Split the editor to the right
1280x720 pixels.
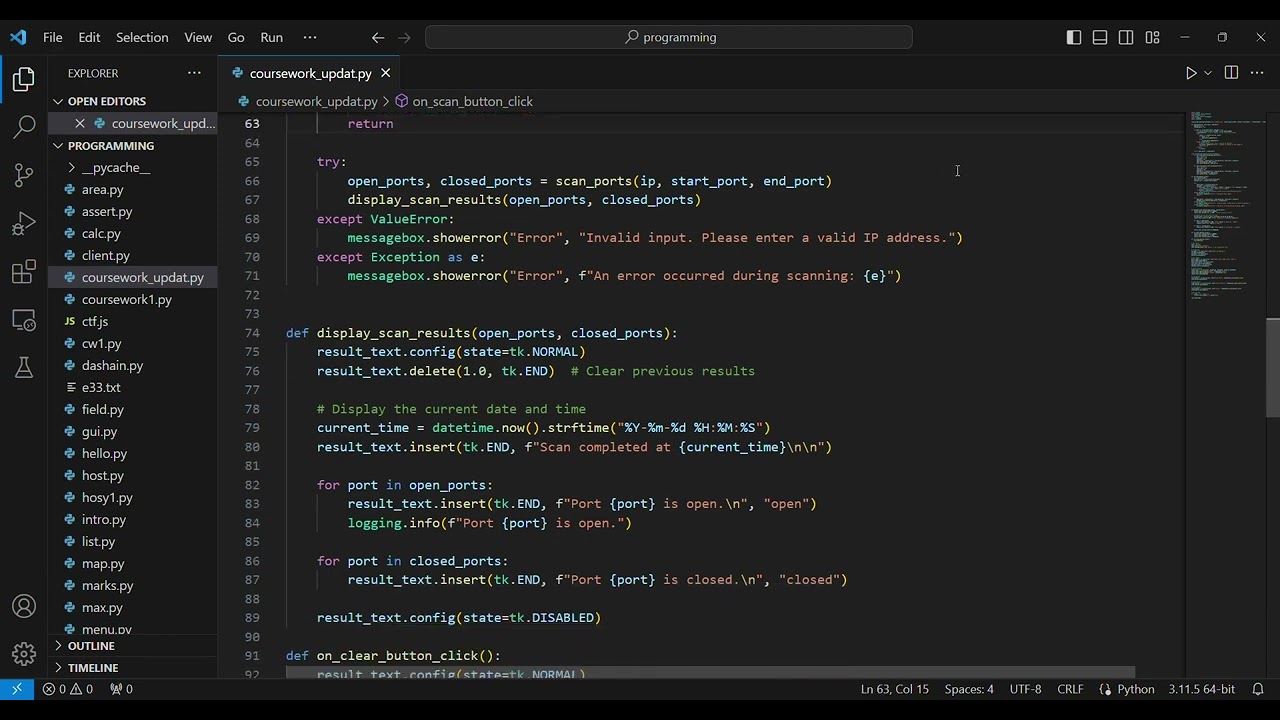coord(1231,73)
